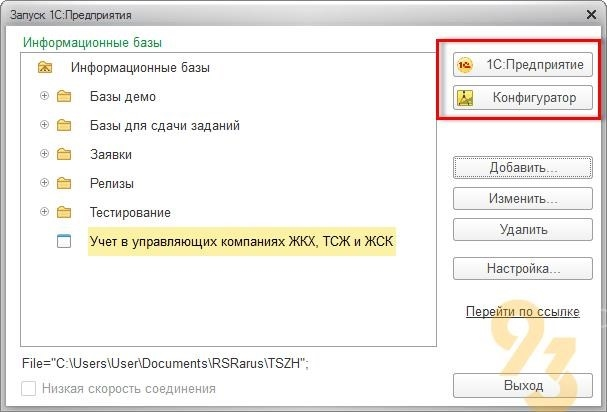The height and width of the screenshot is (412, 607).
Task: Click the Учет в управляющих компаниях database icon
Action: (64, 241)
